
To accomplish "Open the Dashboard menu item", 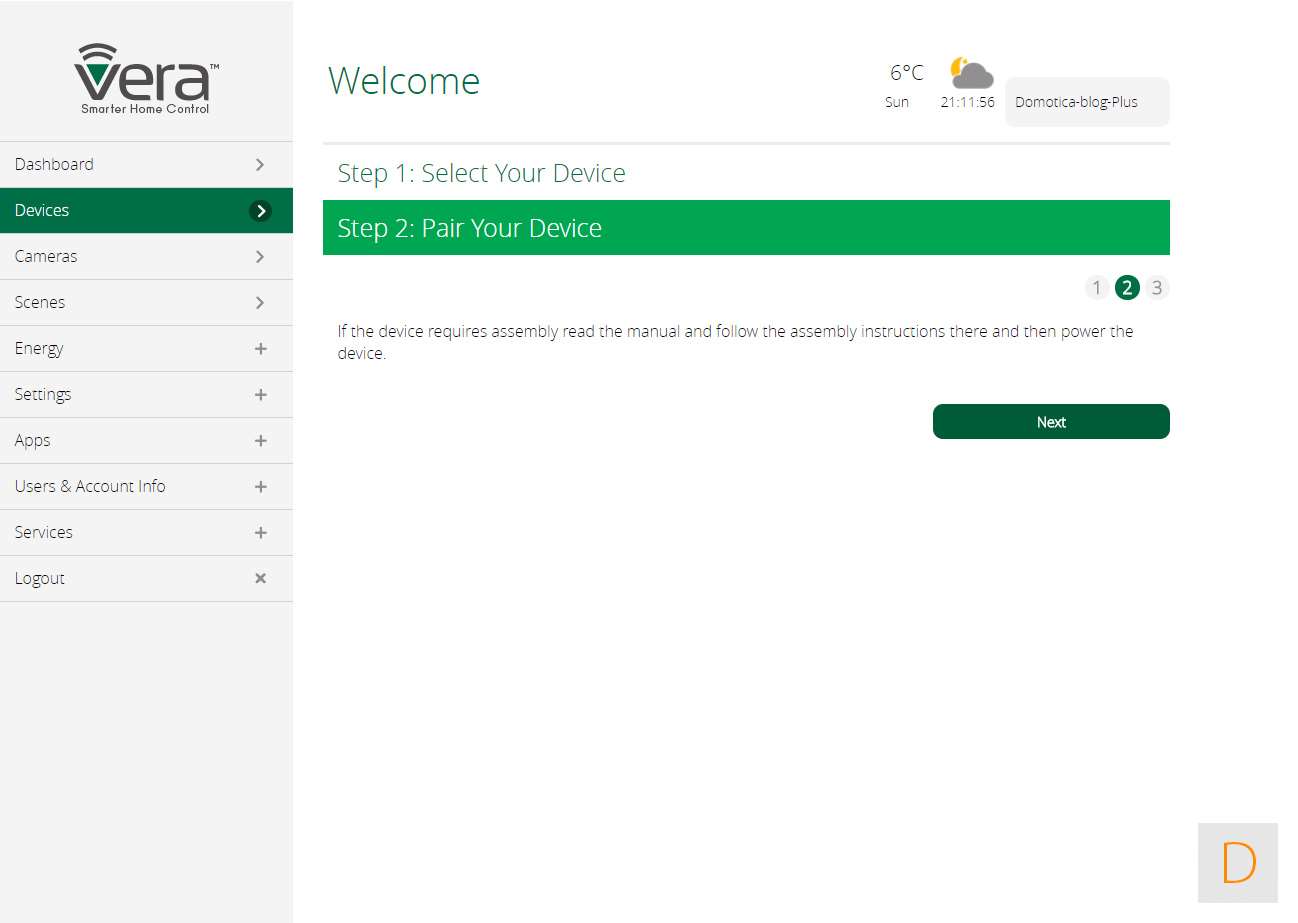I will point(54,164).
